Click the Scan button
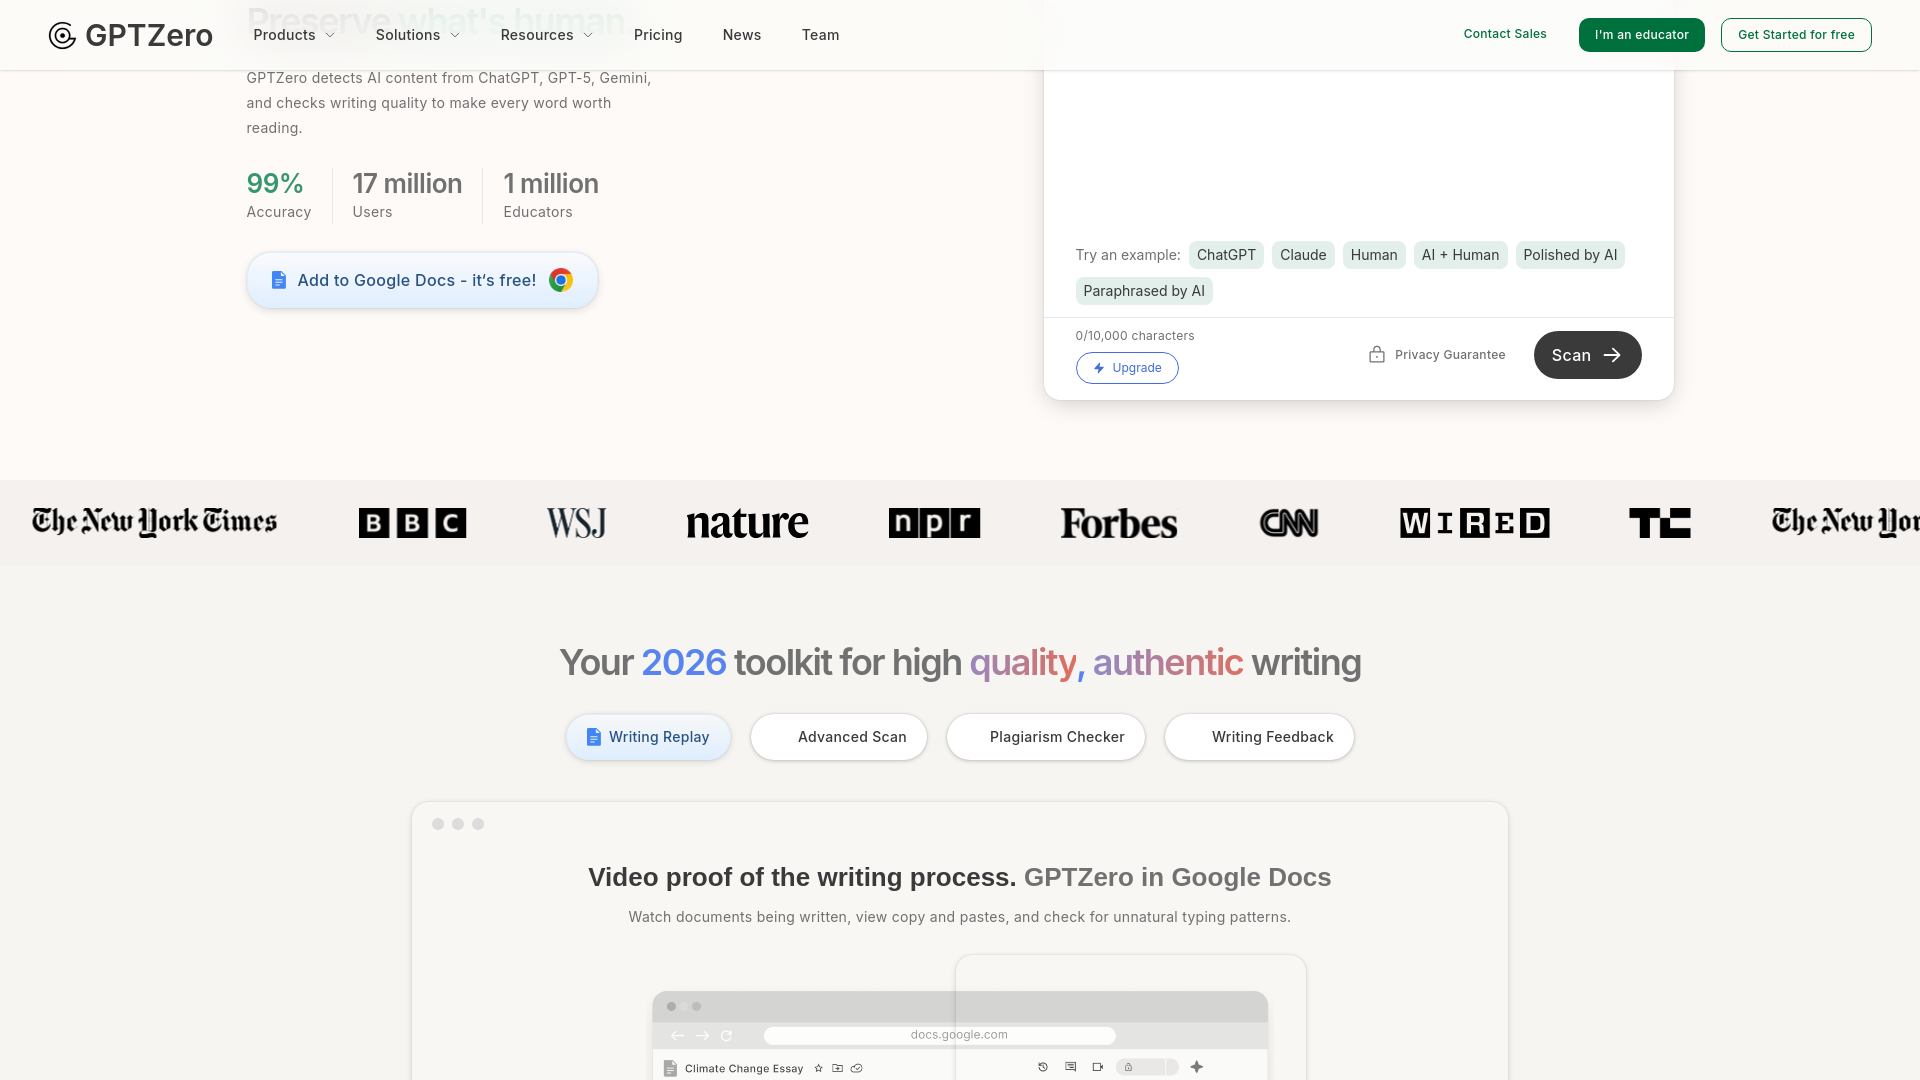Image resolution: width=1920 pixels, height=1080 pixels. tap(1587, 355)
